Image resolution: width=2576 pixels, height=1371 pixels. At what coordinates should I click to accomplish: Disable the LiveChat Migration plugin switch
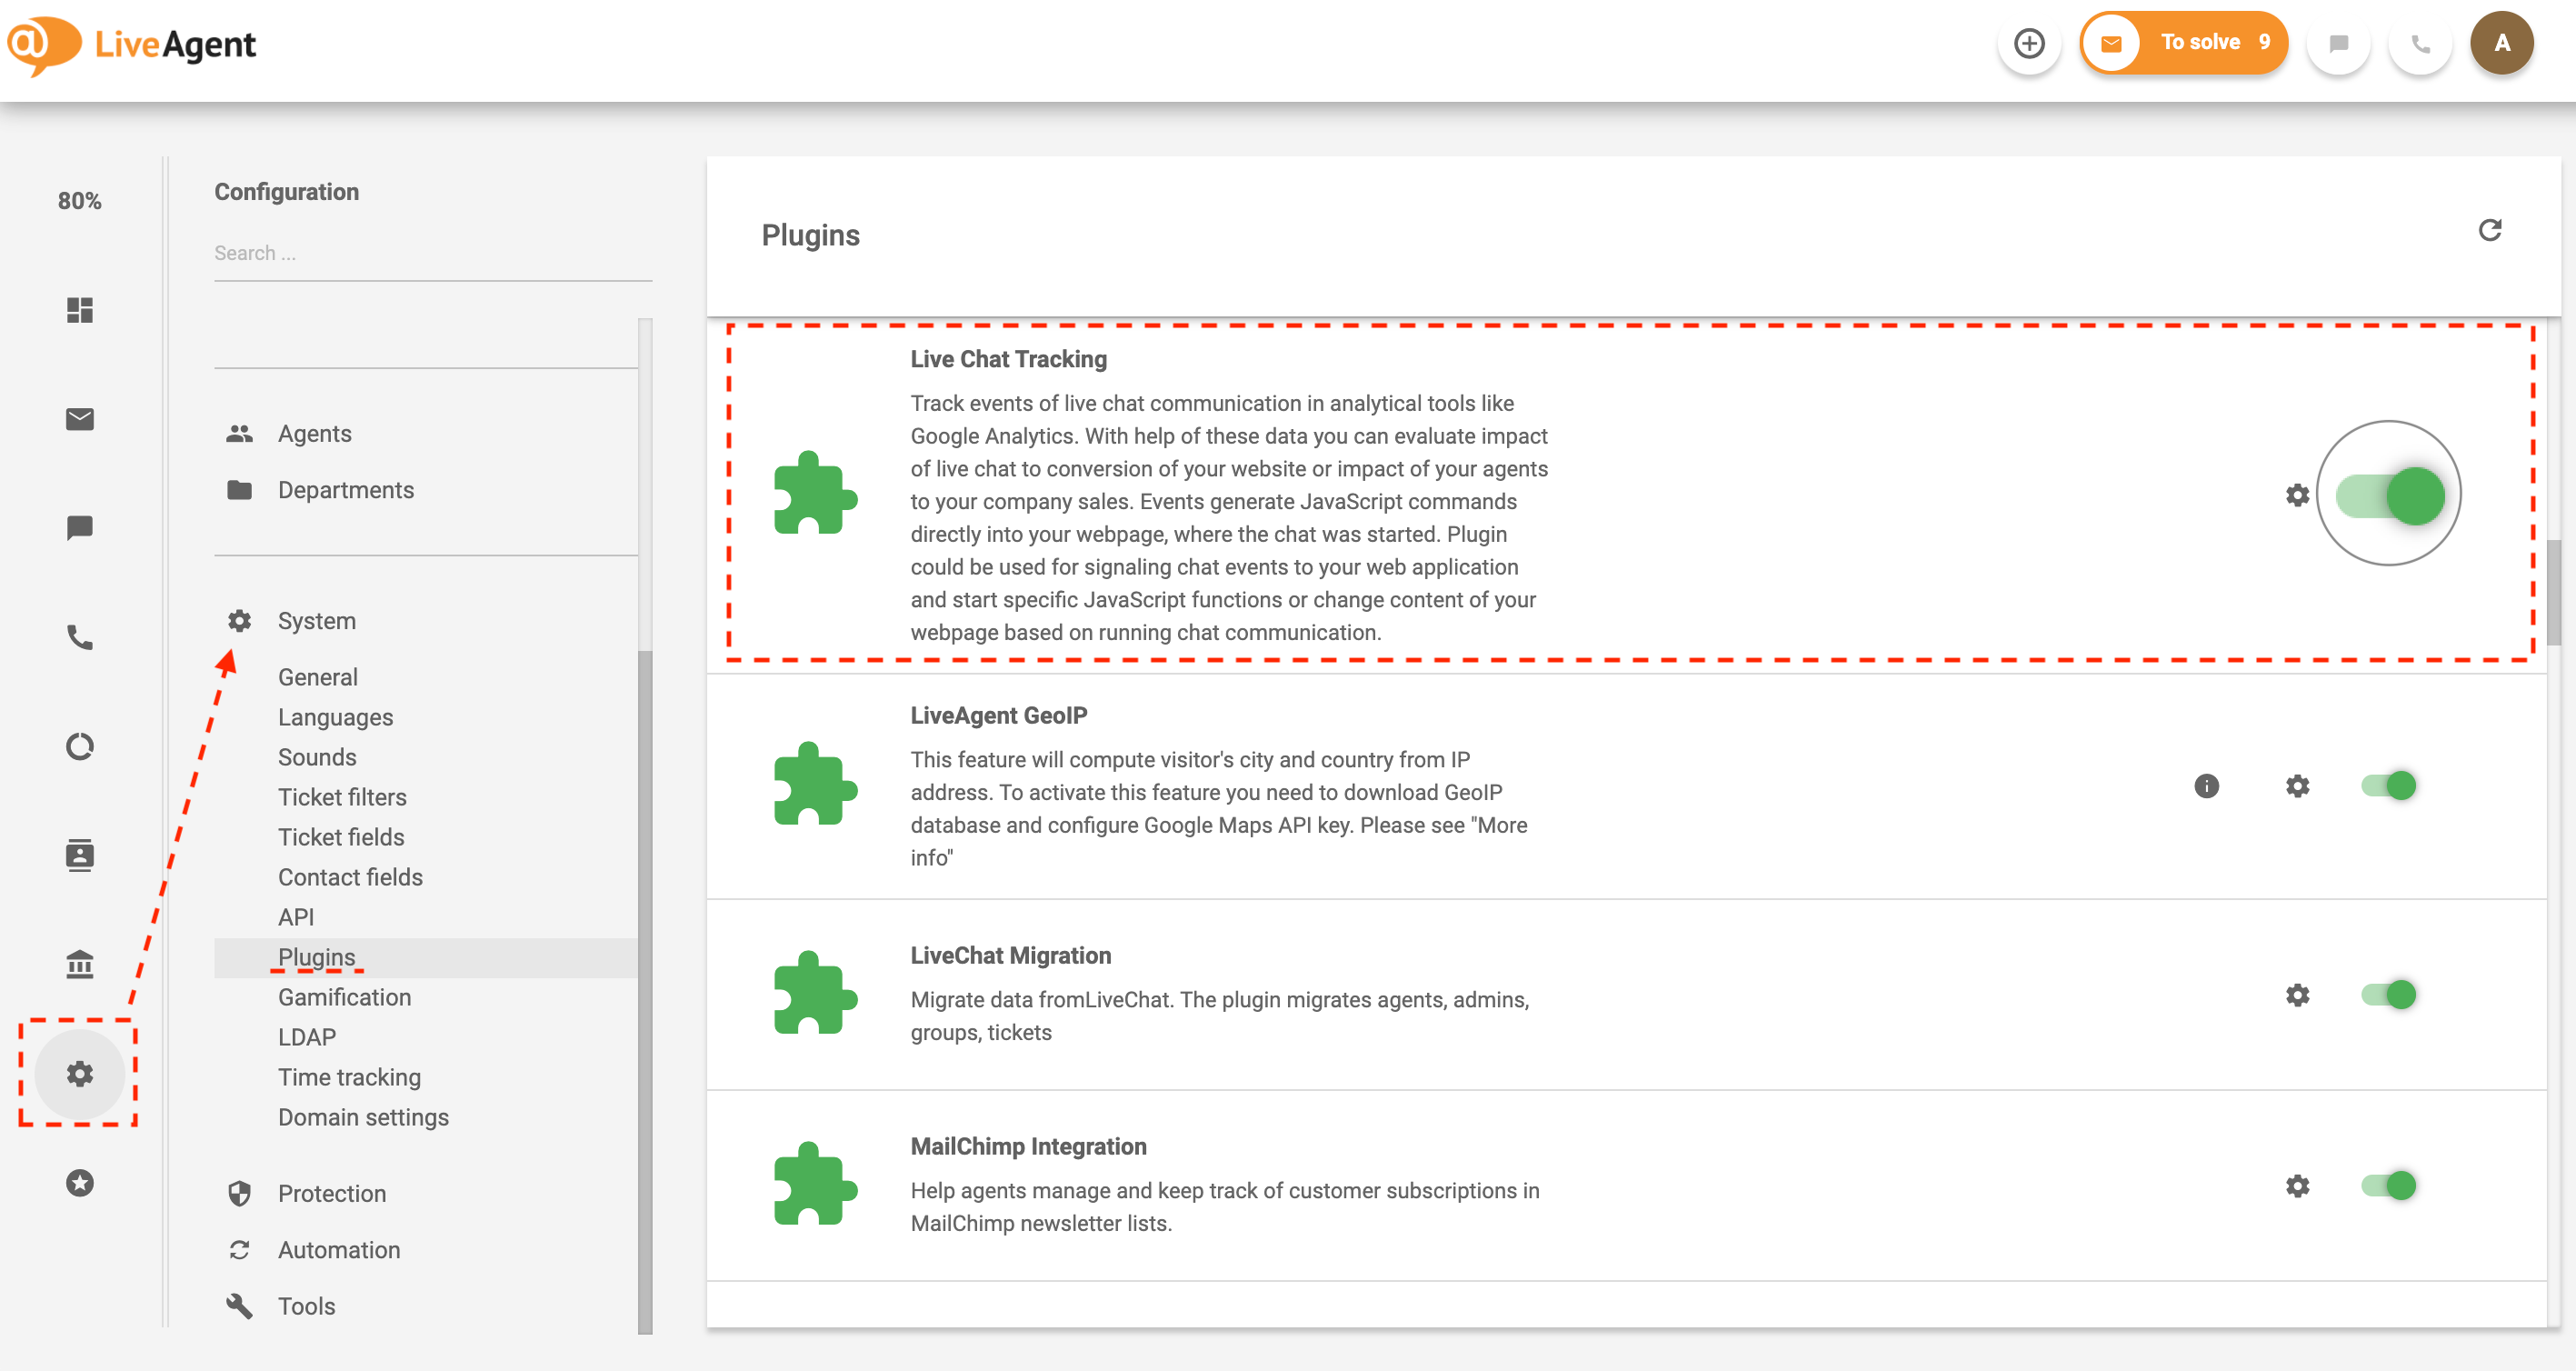[2389, 995]
